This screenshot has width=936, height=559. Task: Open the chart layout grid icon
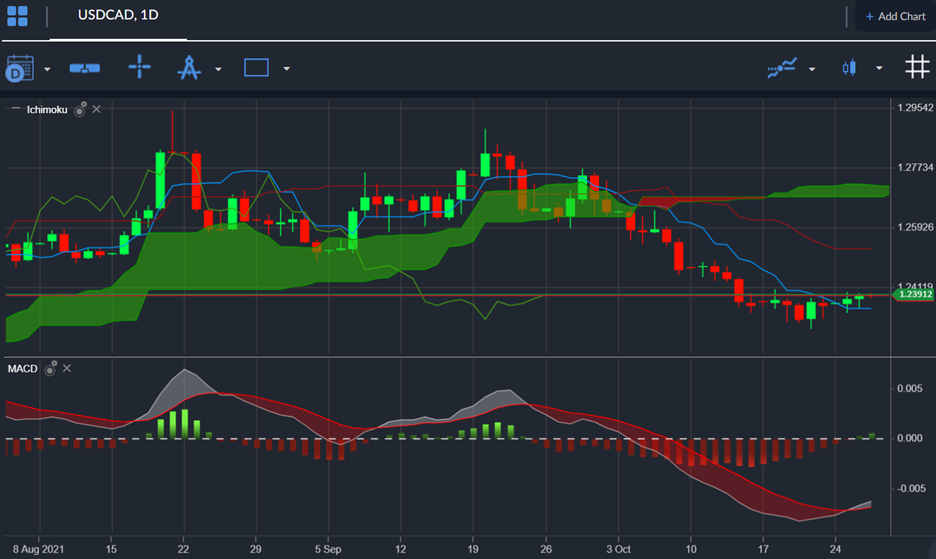click(17, 16)
